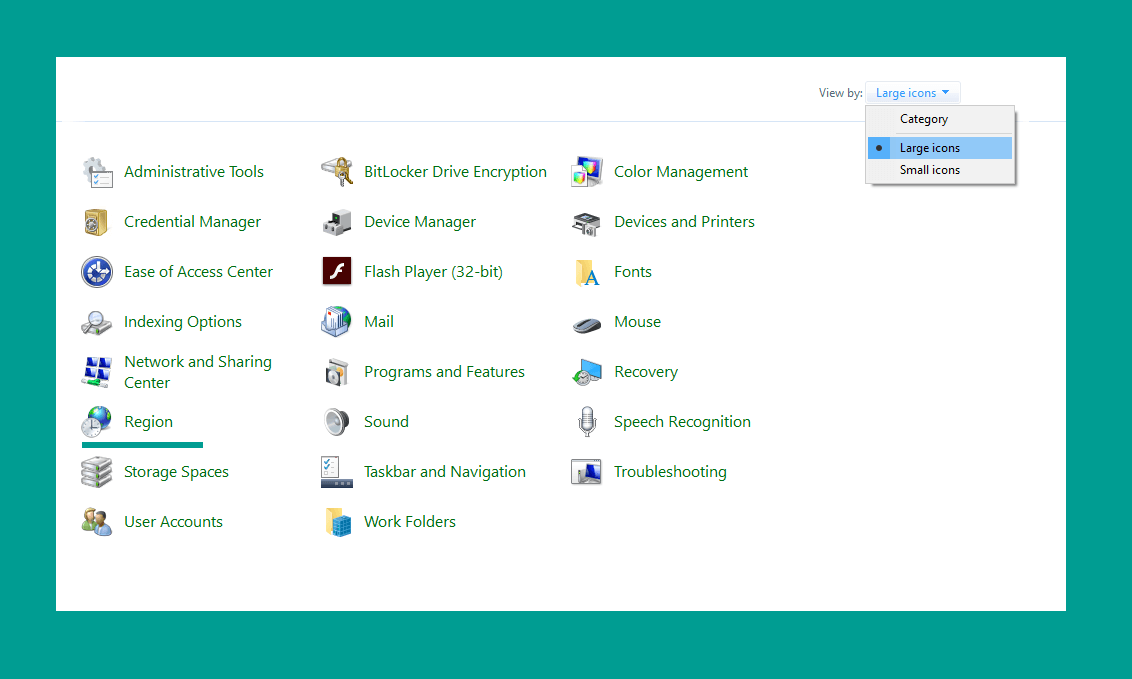Expand the View by Large icons dropdown
The image size is (1132, 679).
click(913, 93)
